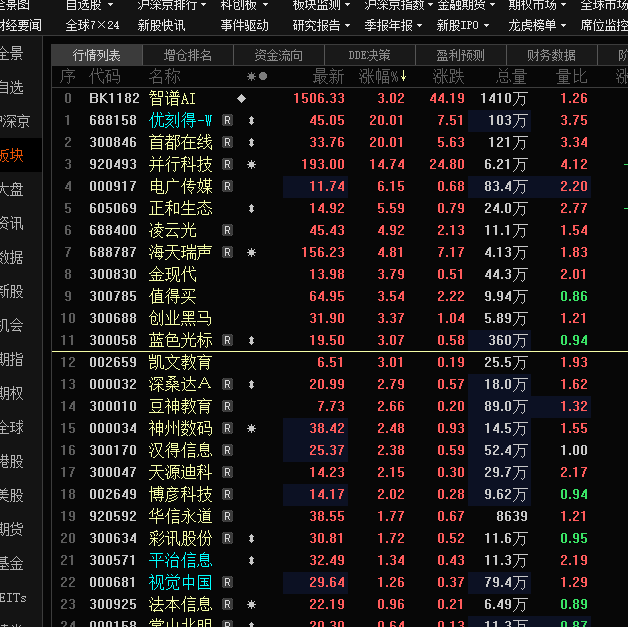
Task: Select stock 创业黑马 in list
Action: click(x=180, y=318)
